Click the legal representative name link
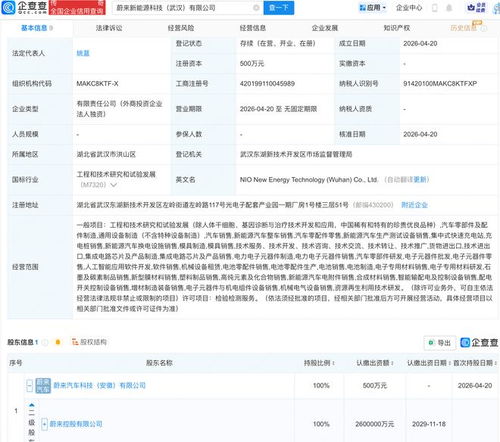The height and width of the screenshot is (442, 500). 83,53
